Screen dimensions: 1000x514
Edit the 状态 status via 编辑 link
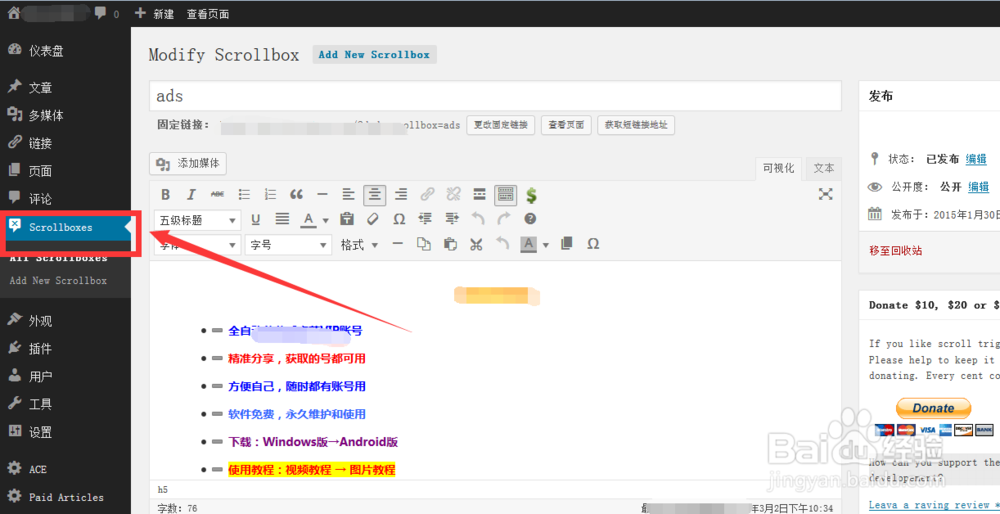point(976,159)
